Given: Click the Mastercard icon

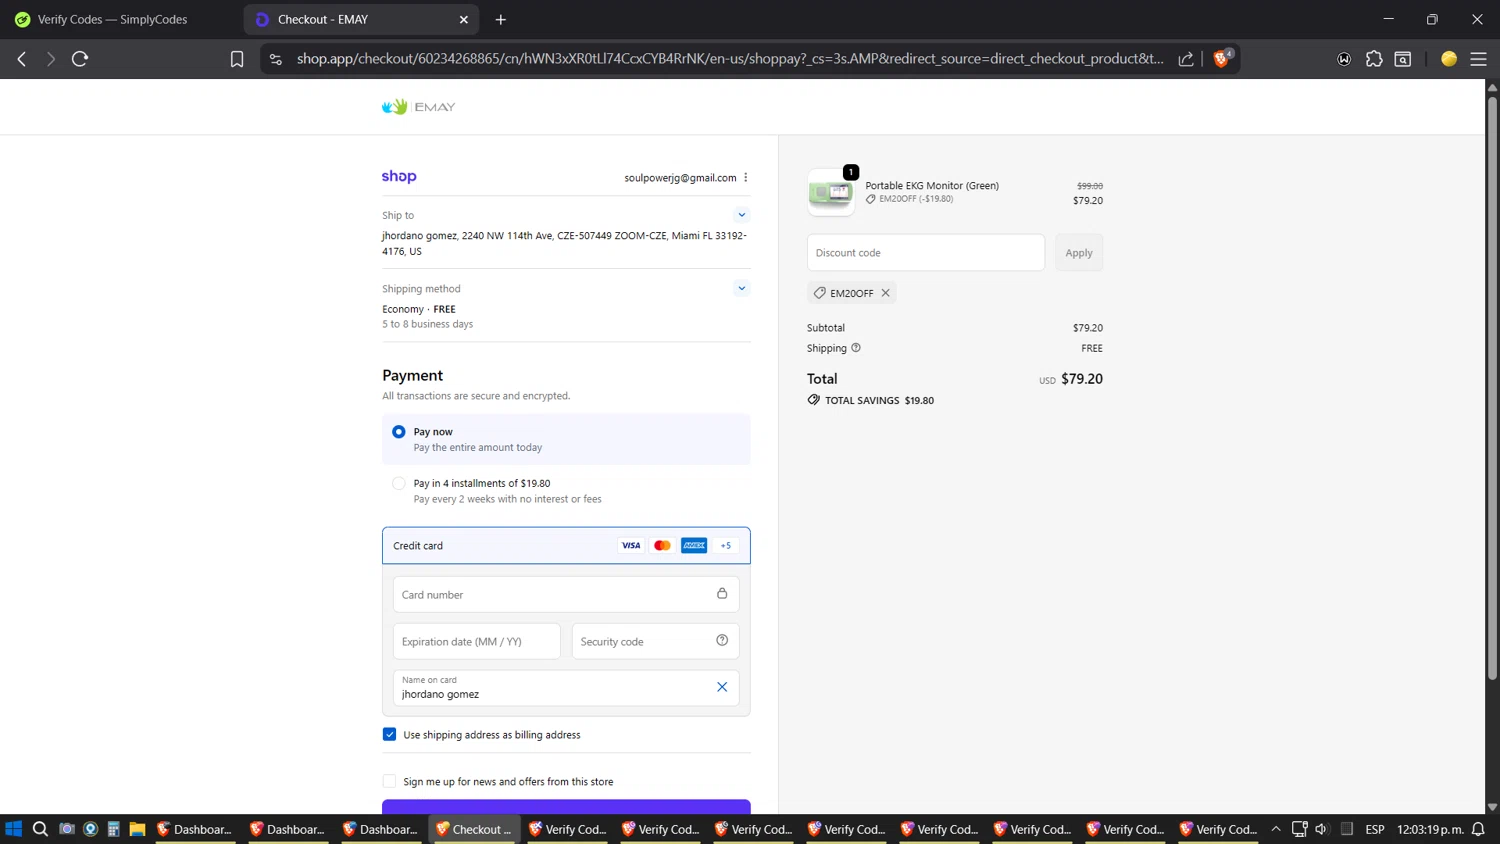Looking at the screenshot, I should tap(662, 546).
